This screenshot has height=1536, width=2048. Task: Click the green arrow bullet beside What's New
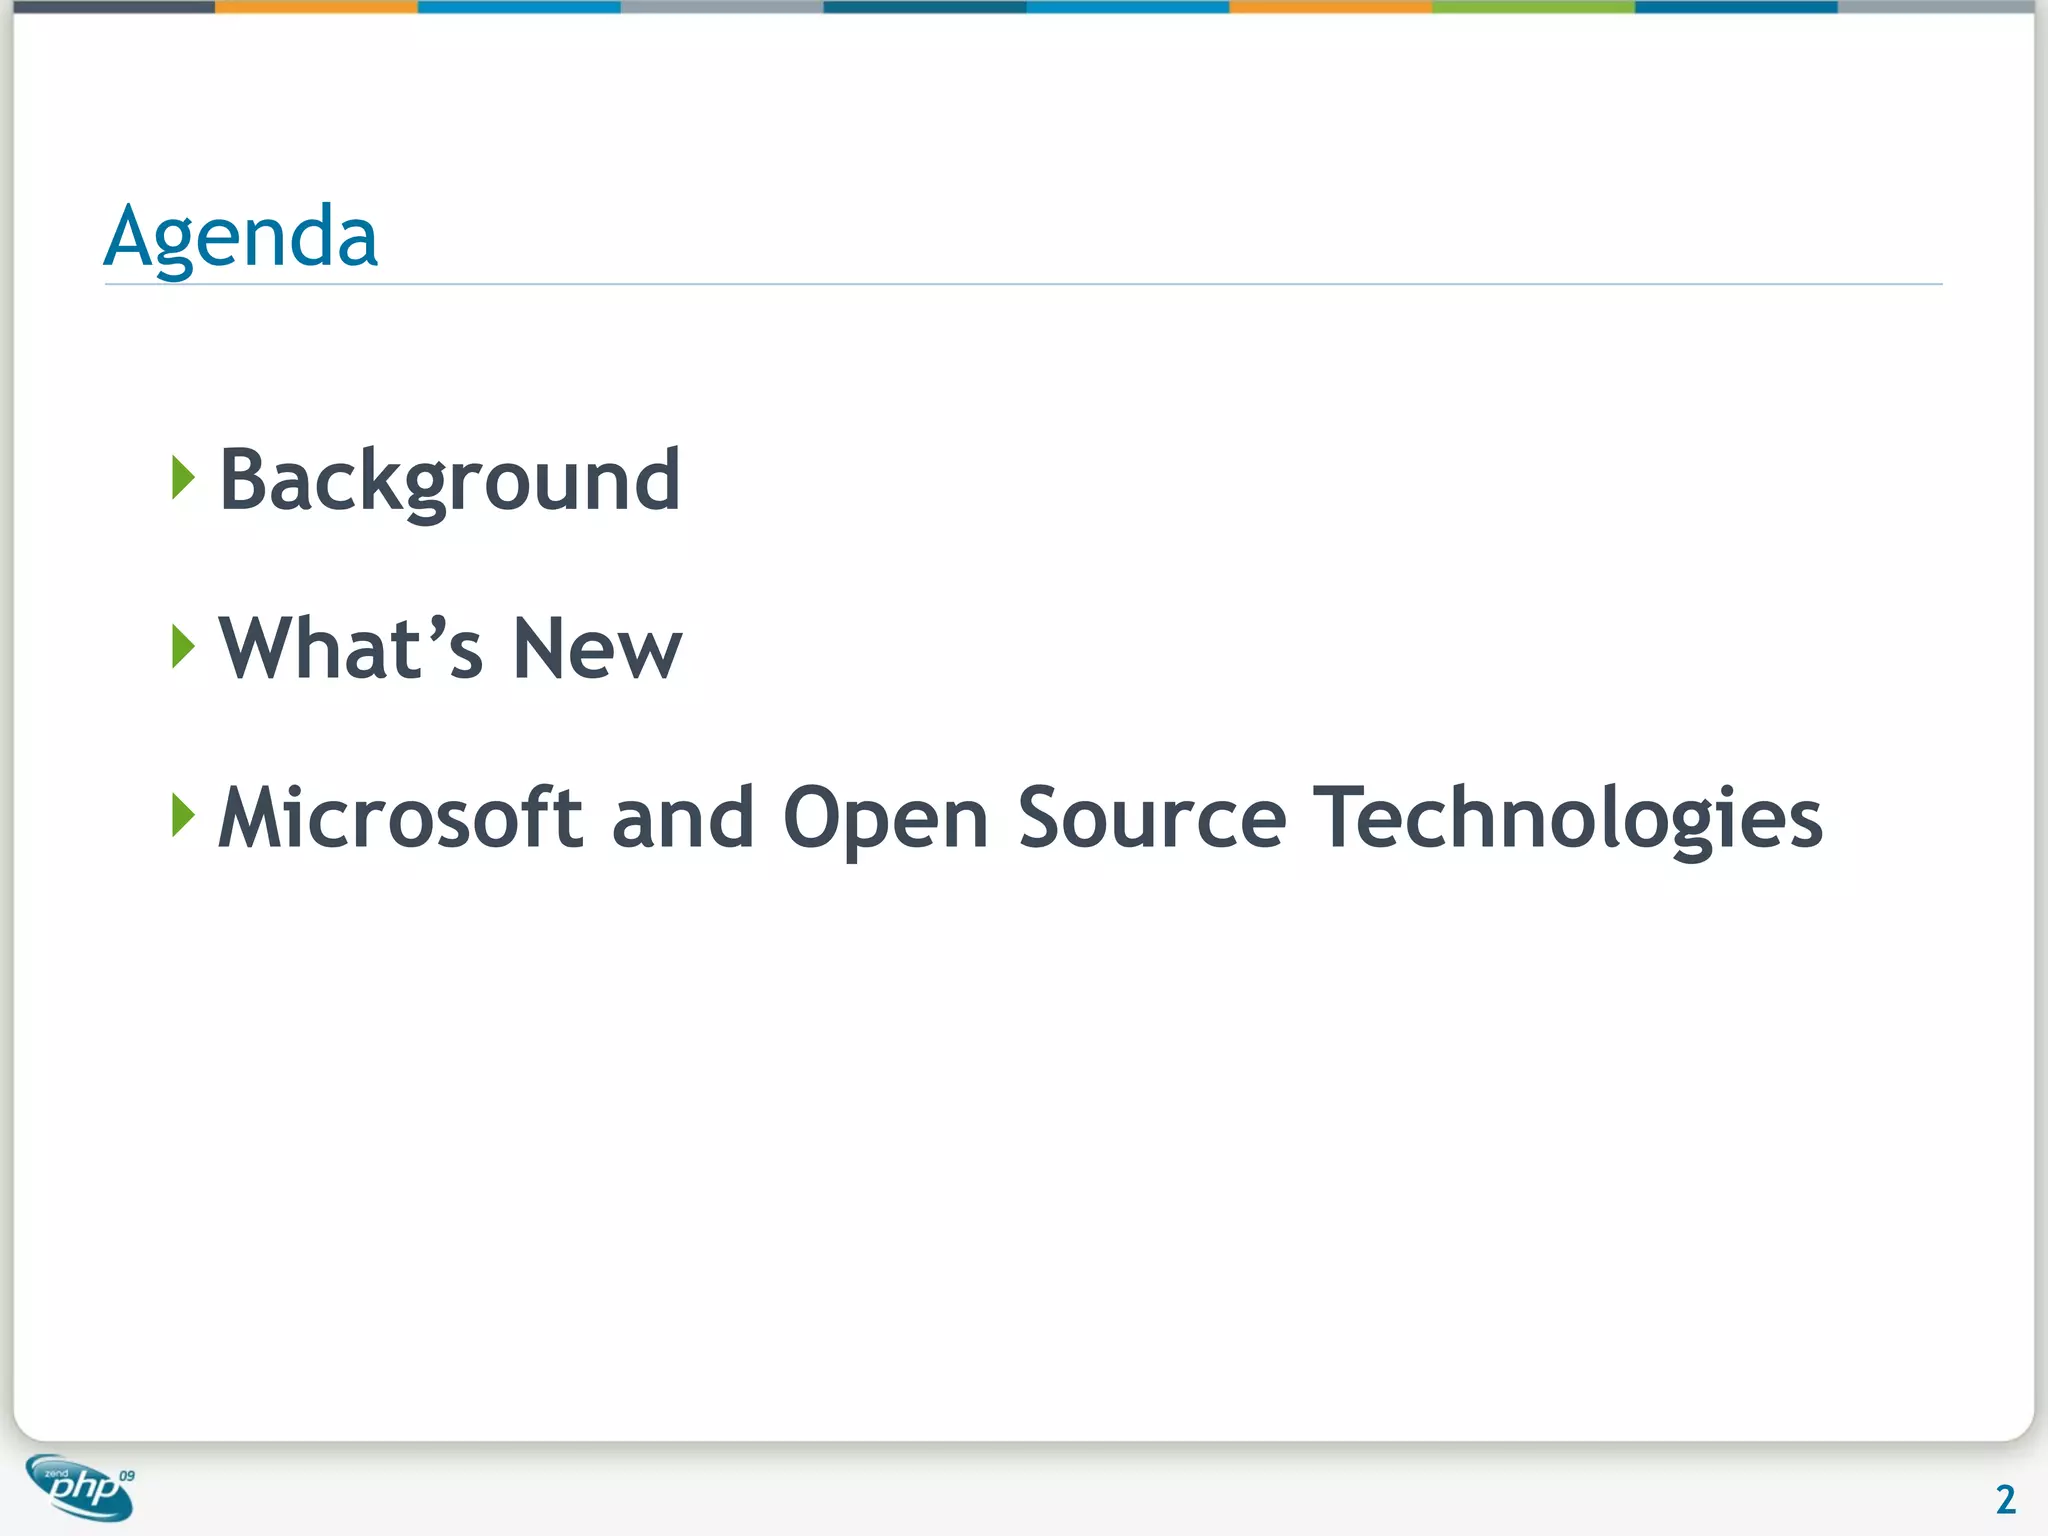(183, 646)
